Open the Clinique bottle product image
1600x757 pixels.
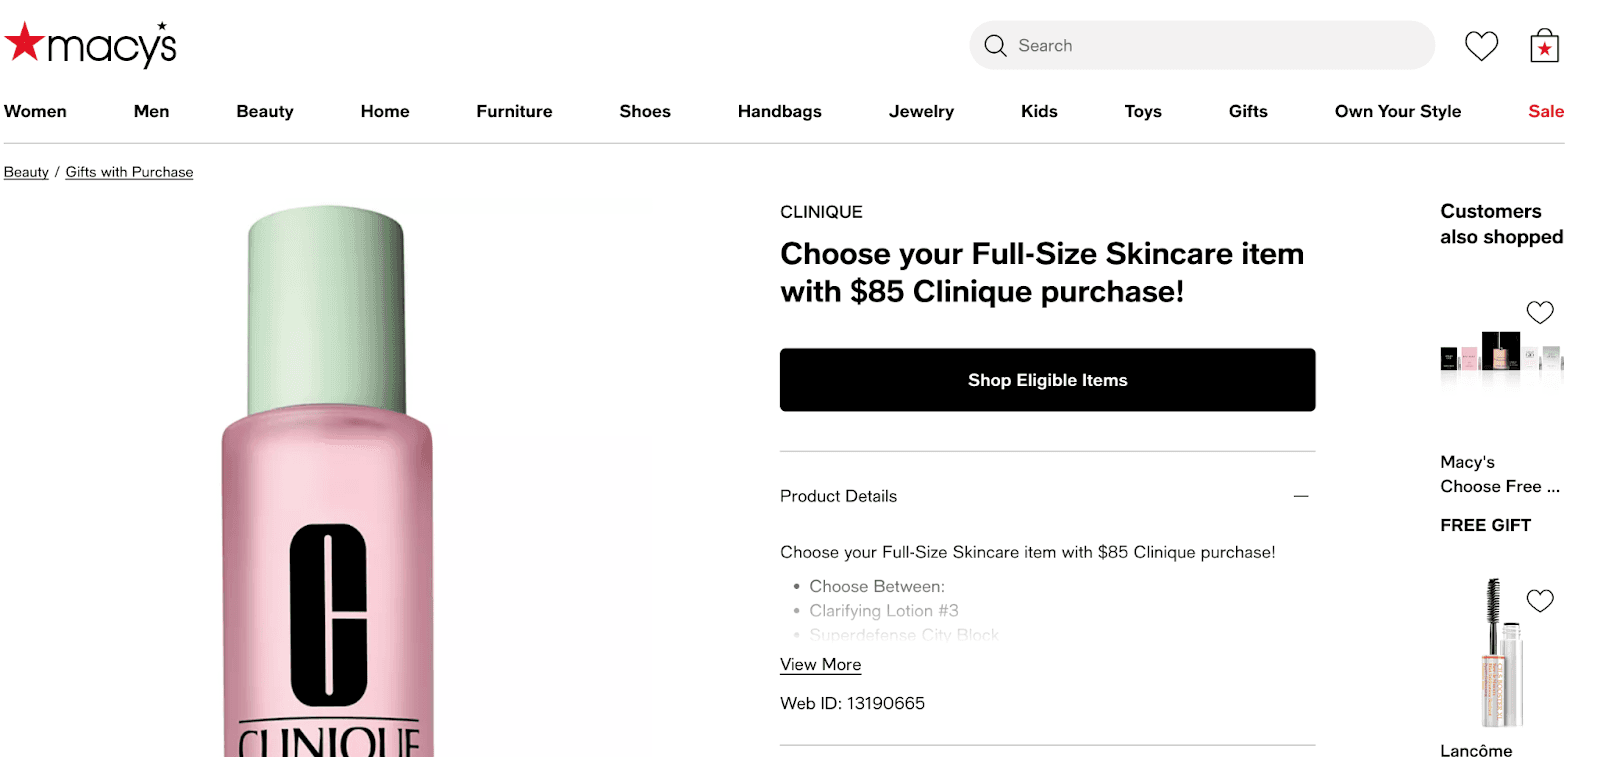pos(327,480)
